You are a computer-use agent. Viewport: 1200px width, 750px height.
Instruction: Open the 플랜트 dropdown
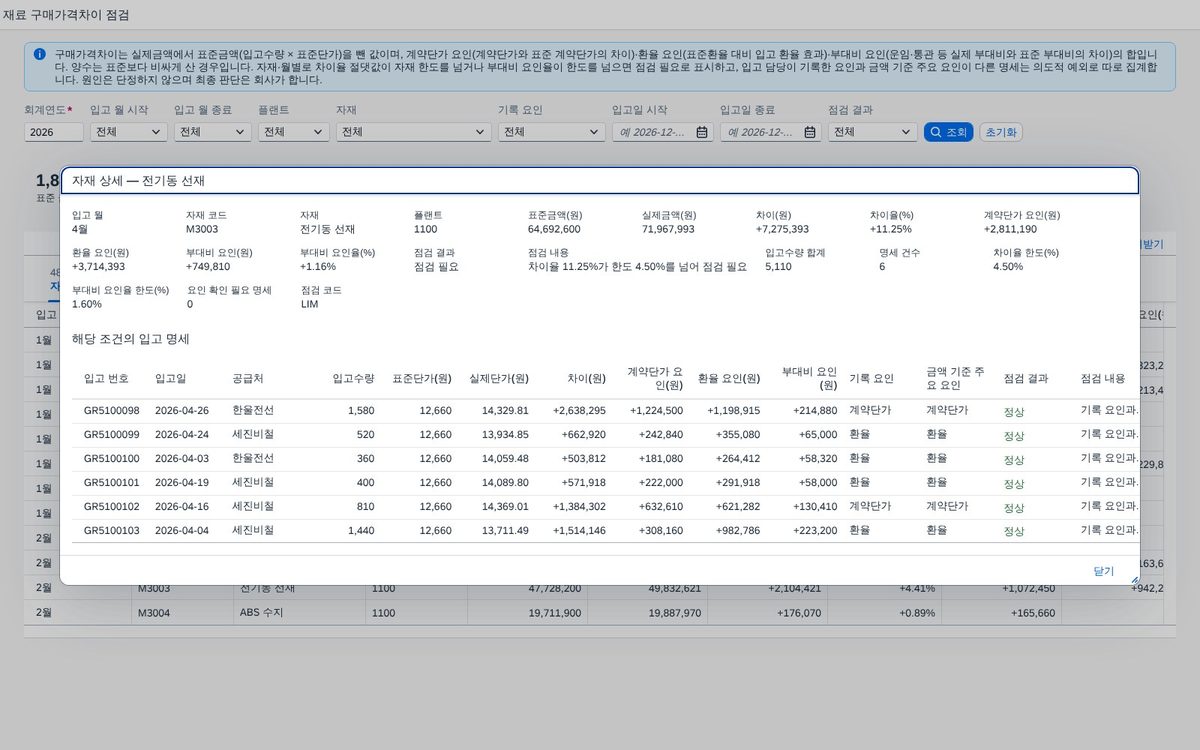click(x=293, y=132)
